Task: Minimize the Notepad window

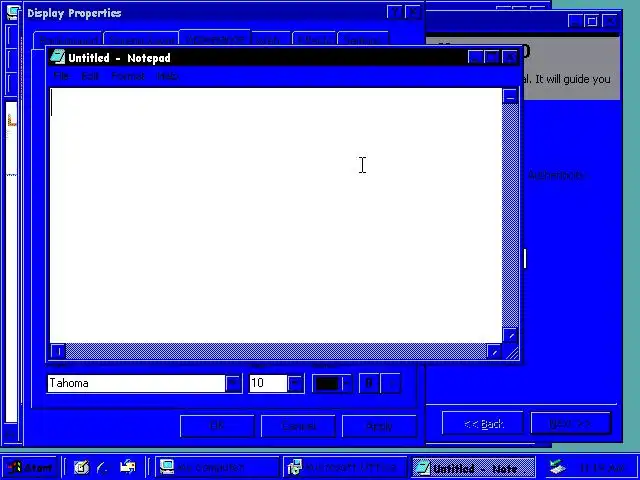Action: coord(476,57)
